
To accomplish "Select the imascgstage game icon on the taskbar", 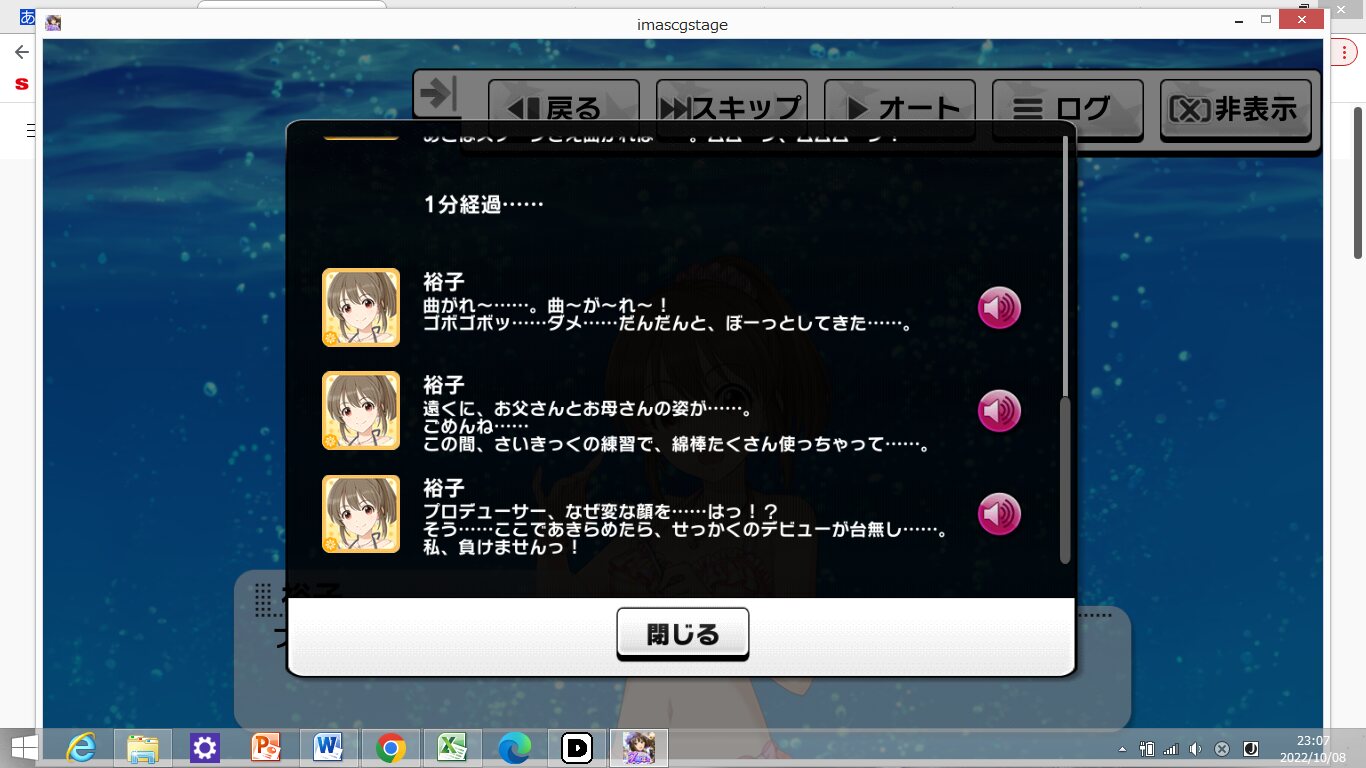I will point(639,747).
